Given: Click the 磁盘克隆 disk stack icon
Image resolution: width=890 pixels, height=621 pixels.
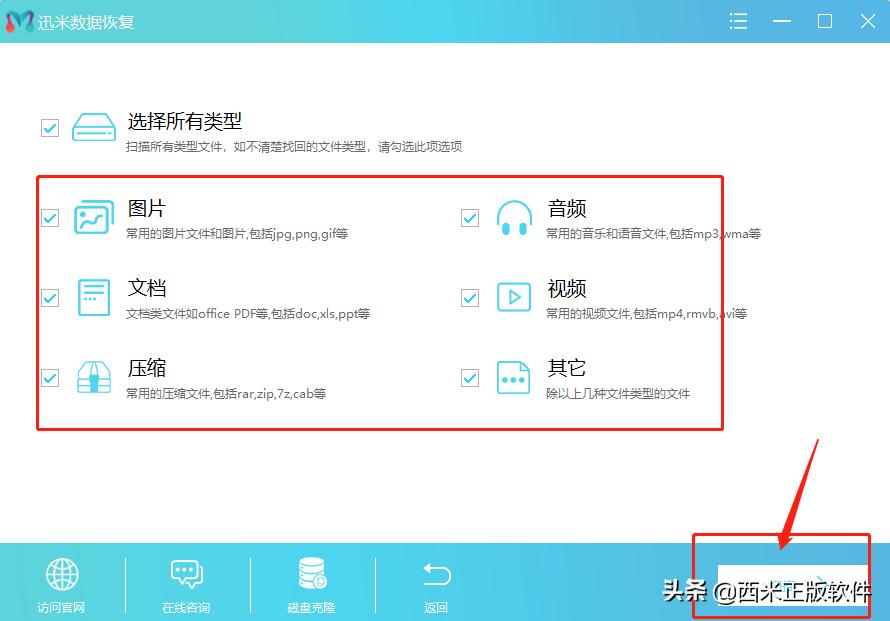Looking at the screenshot, I should (x=311, y=575).
